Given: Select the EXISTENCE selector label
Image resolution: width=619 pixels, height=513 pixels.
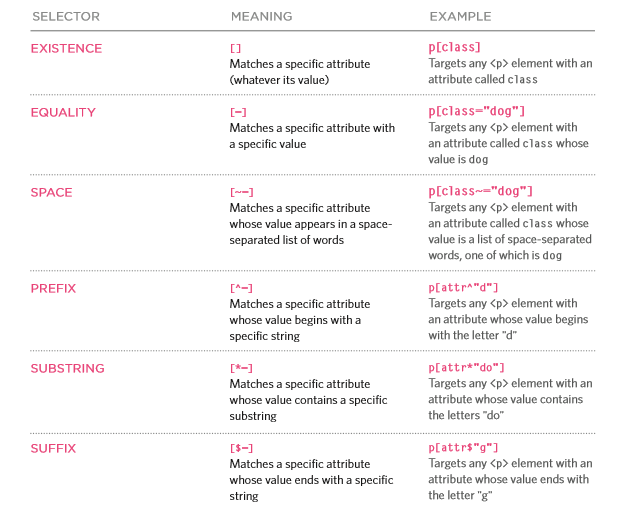Looking at the screenshot, I should [66, 49].
